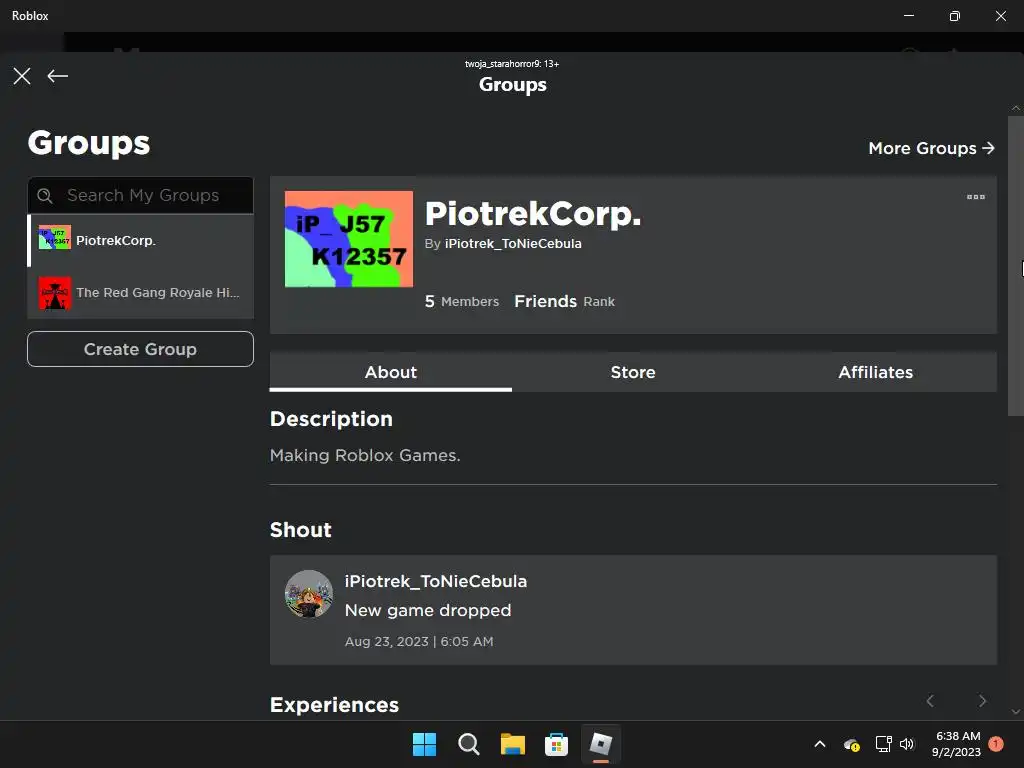Image resolution: width=1024 pixels, height=768 pixels.
Task: Switch to the Store tab
Action: pos(633,372)
